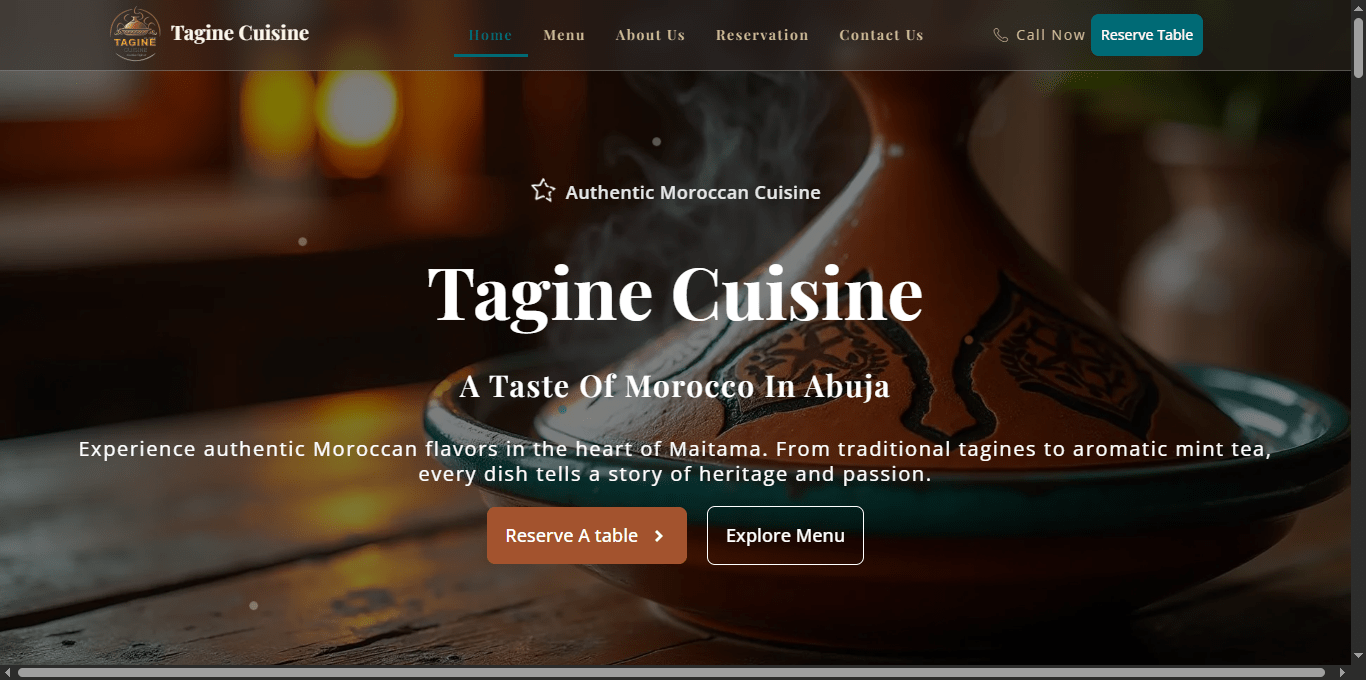1366x680 pixels.
Task: Click the Tagine restaurant logo icon
Action: tap(135, 33)
